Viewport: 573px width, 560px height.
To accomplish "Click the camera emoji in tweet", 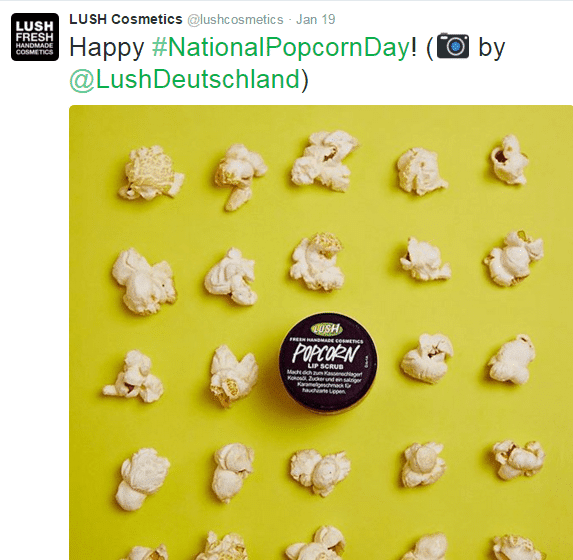I will (453, 46).
